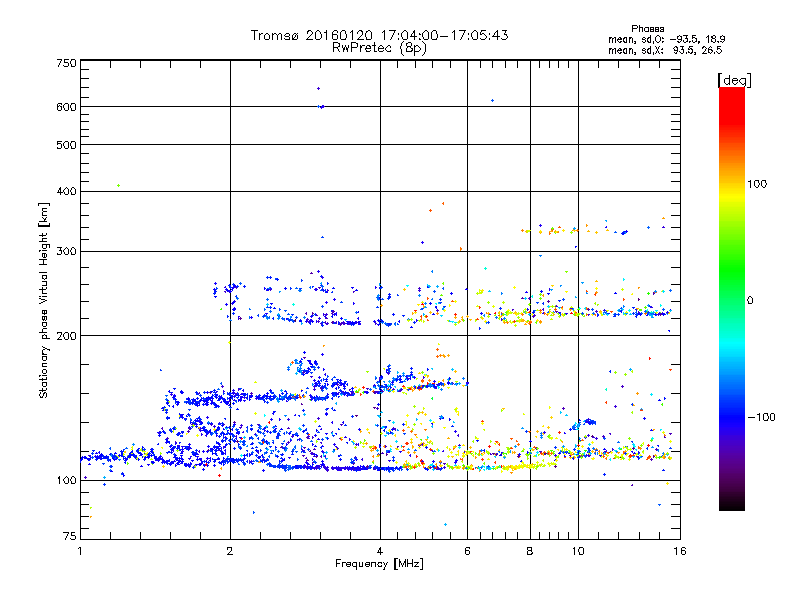Click the 'mean, sd,X: 93.5, 26.5' text
The width and height of the screenshot is (800, 600).
click(x=665, y=50)
